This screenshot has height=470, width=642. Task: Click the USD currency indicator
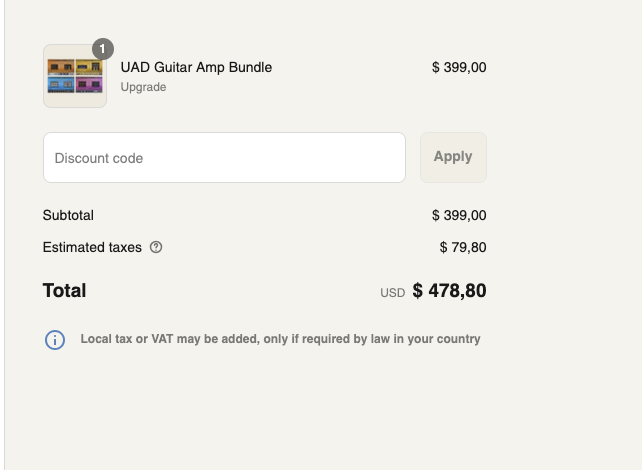tap(392, 293)
